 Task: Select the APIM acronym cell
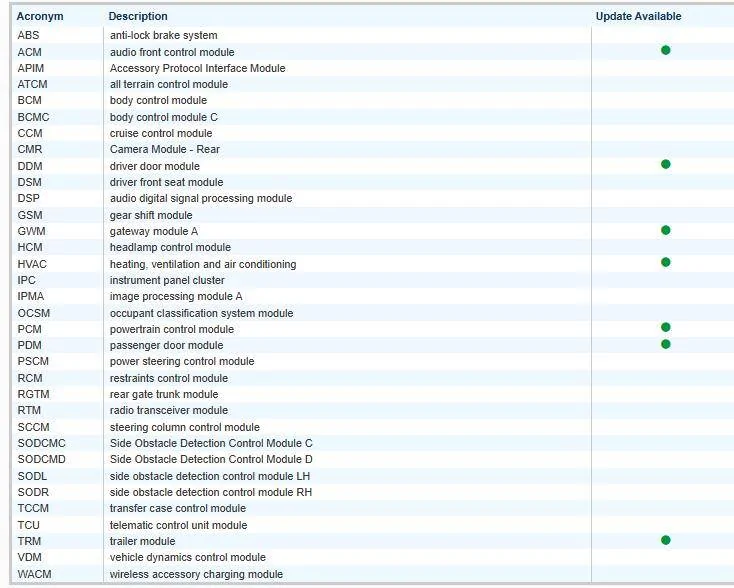click(x=30, y=68)
